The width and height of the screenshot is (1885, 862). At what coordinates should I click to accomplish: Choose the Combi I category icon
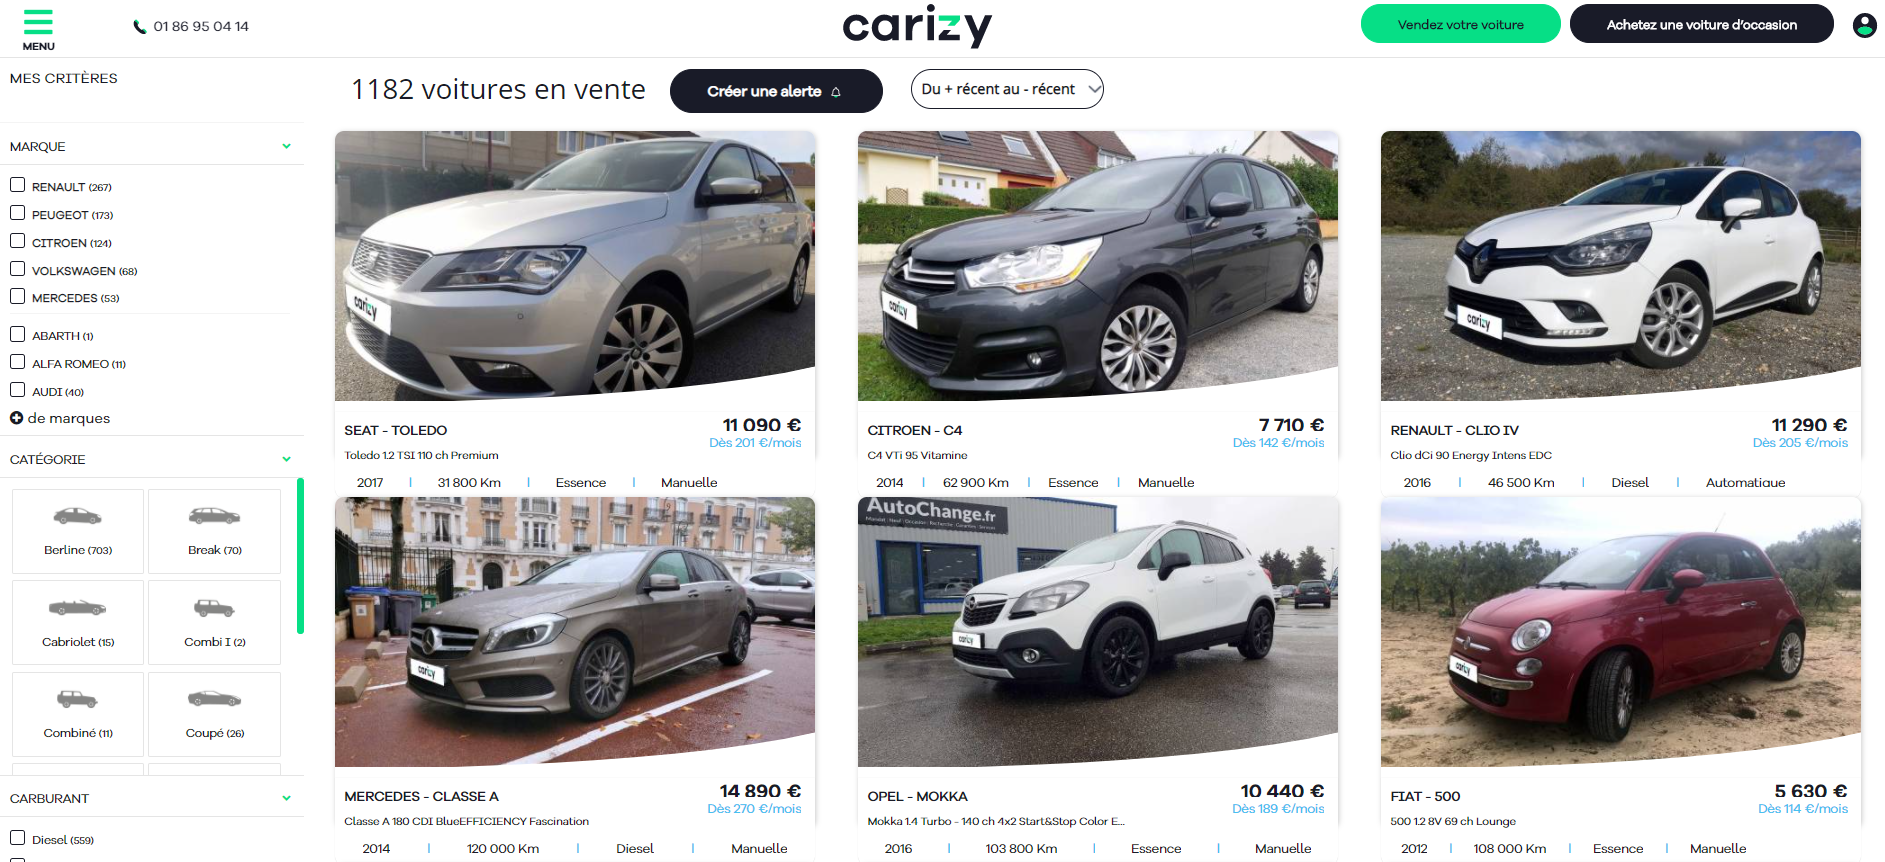pyautogui.click(x=214, y=608)
